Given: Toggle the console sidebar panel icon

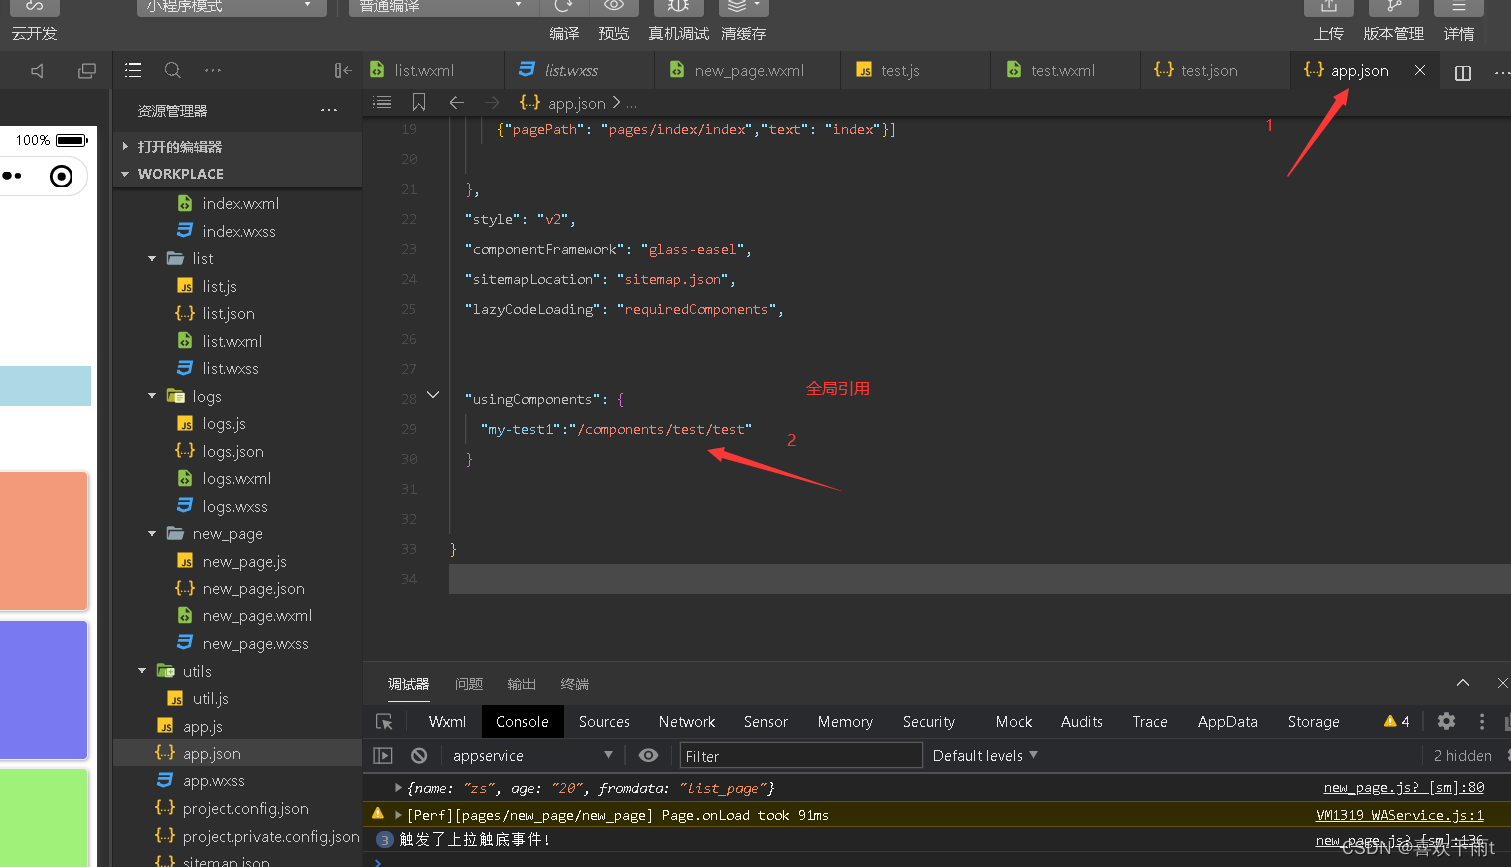Looking at the screenshot, I should (383, 755).
